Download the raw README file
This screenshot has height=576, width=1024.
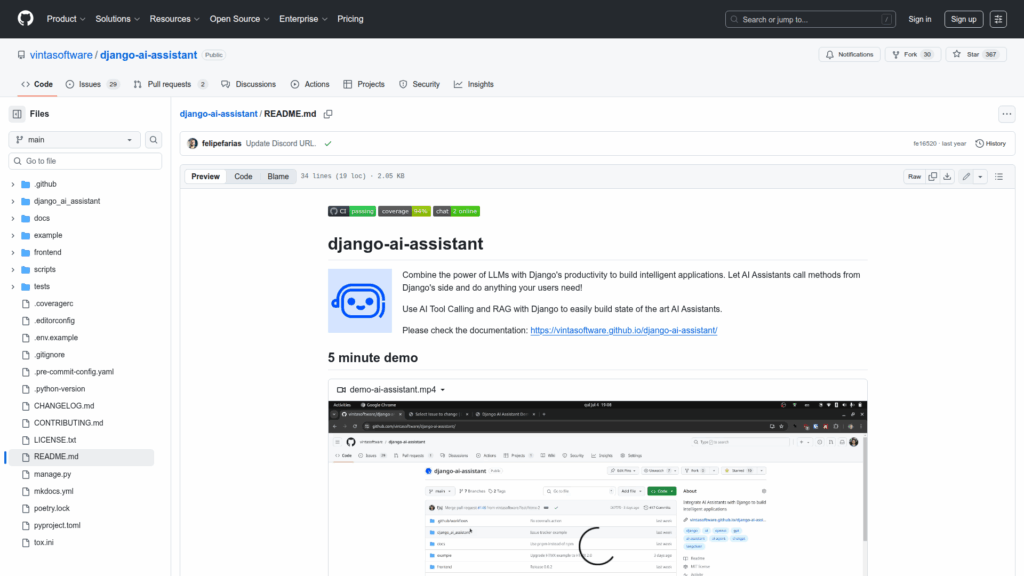point(948,176)
